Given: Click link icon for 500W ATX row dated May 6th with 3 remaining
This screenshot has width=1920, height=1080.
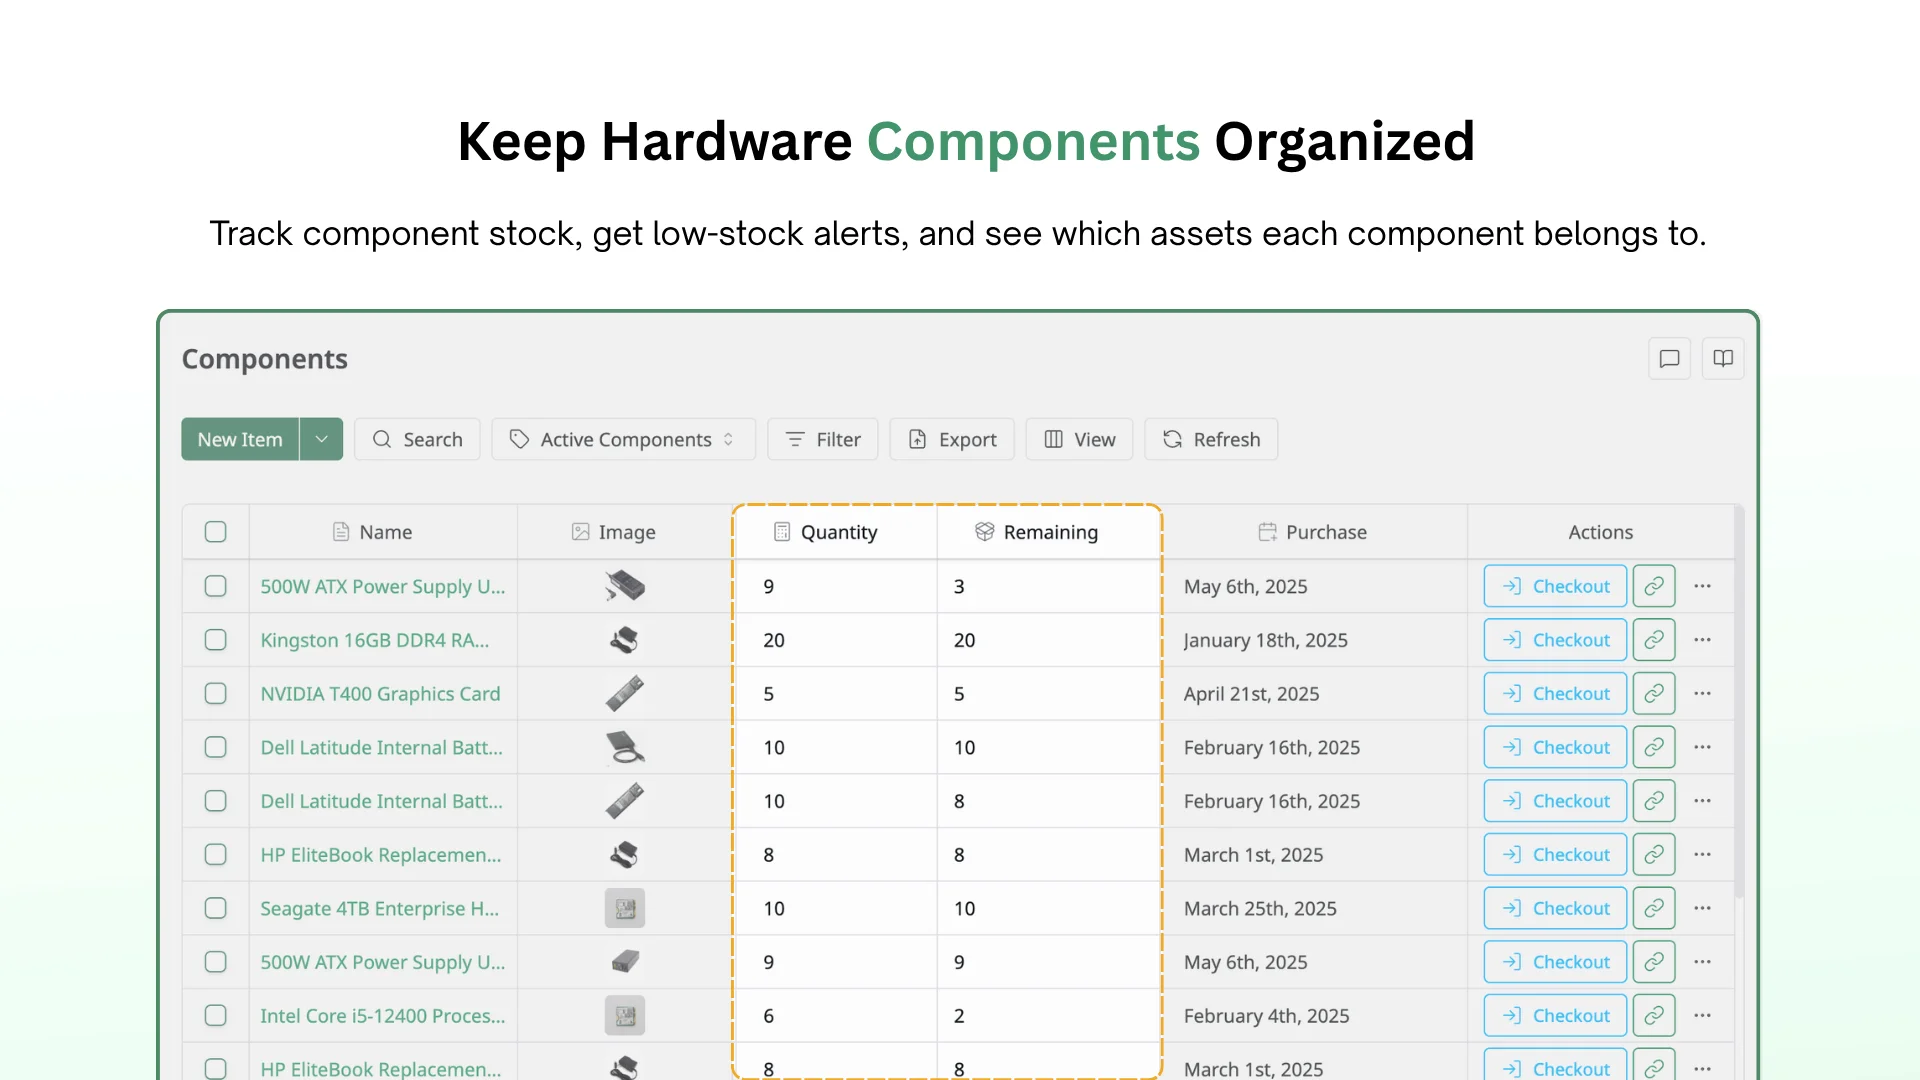Looking at the screenshot, I should coord(1654,586).
